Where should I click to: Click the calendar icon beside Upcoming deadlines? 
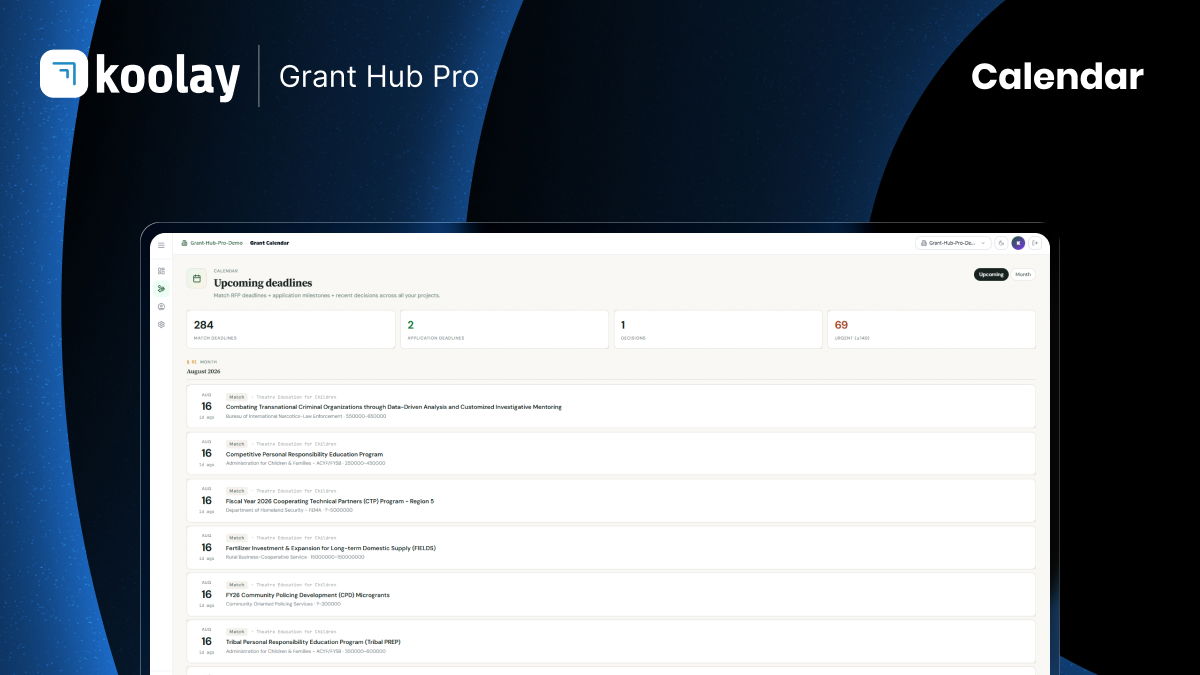[197, 279]
